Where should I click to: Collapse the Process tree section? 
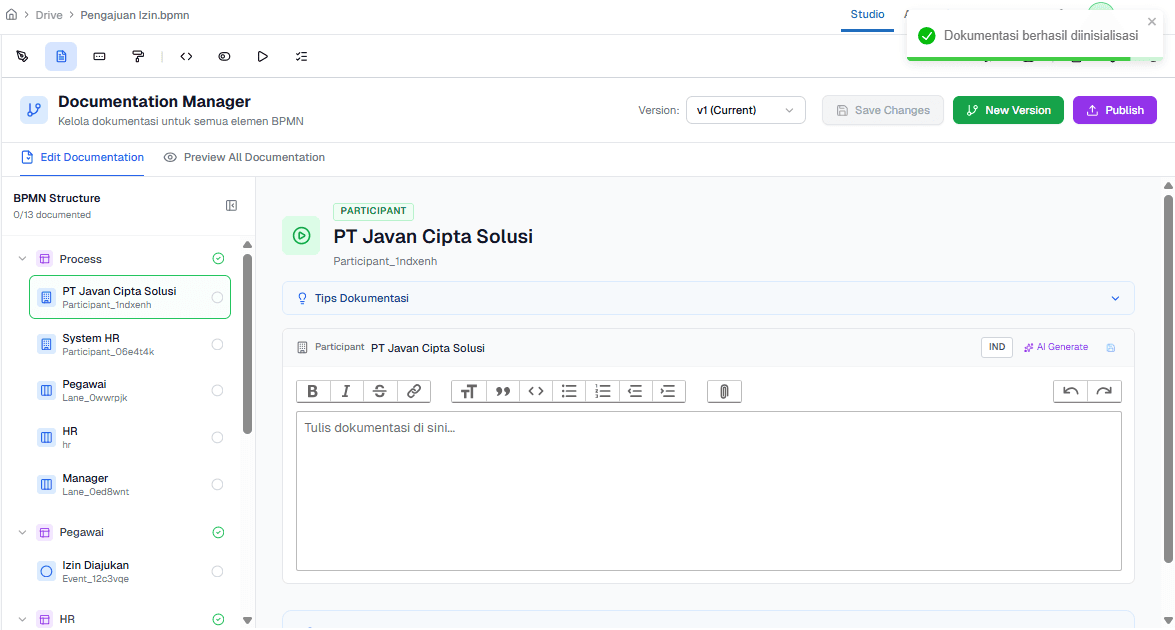point(22,258)
